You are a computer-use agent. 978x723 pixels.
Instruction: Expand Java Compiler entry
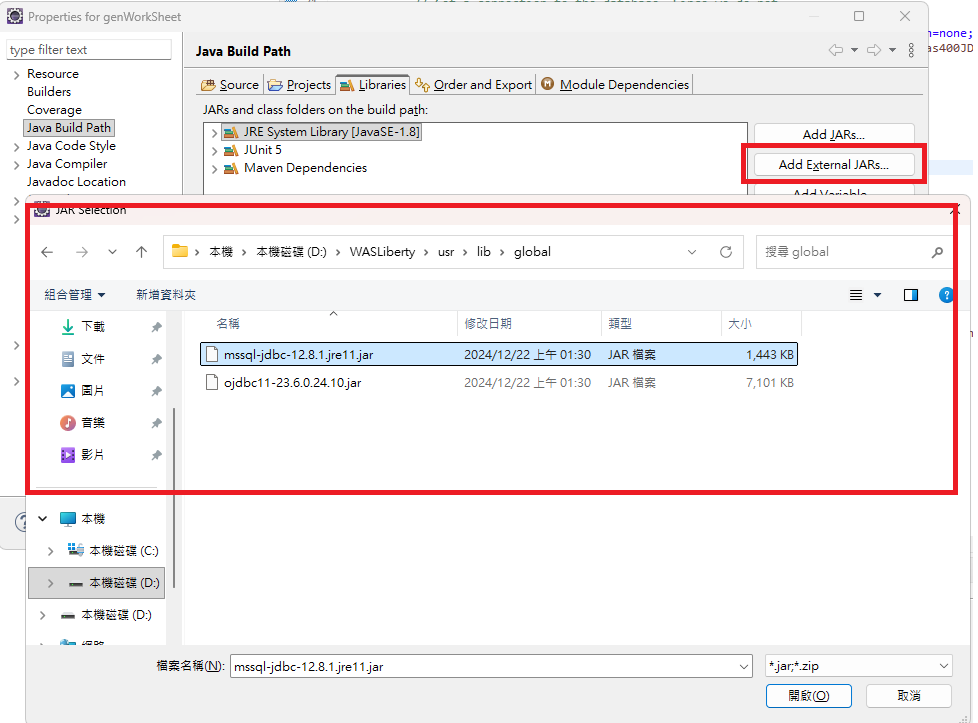click(x=16, y=165)
